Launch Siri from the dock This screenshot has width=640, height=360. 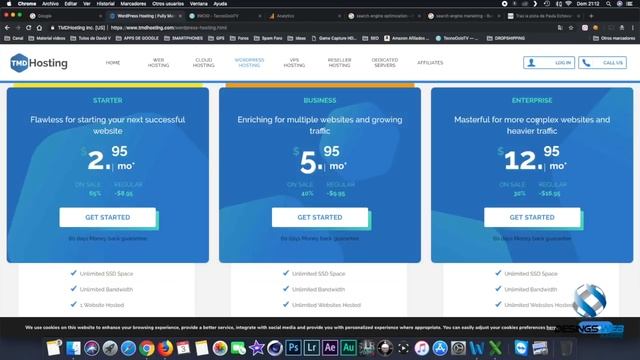[92, 348]
